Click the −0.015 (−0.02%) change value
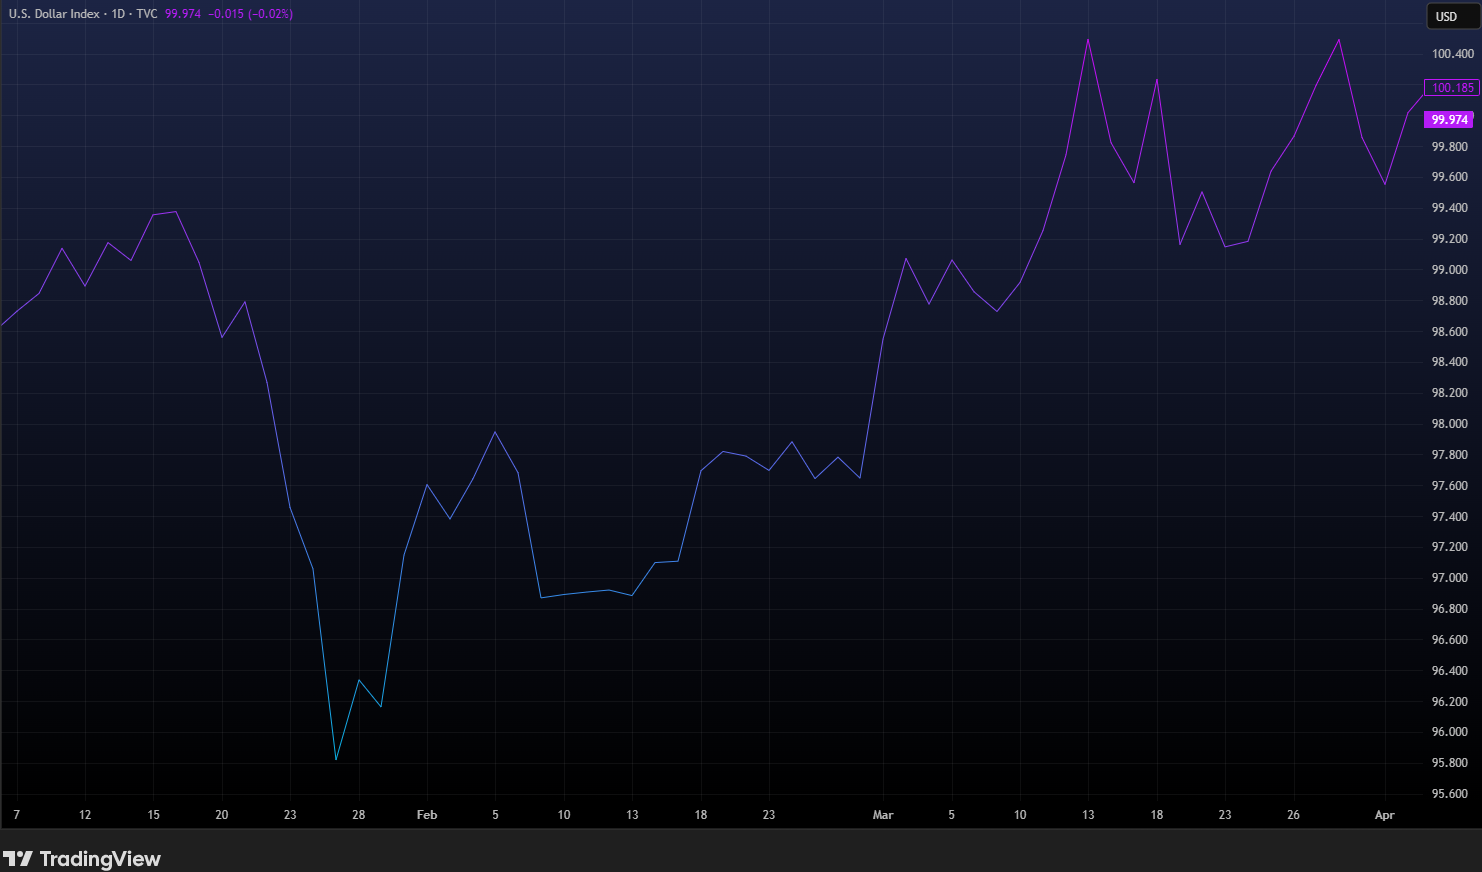 click(x=250, y=14)
